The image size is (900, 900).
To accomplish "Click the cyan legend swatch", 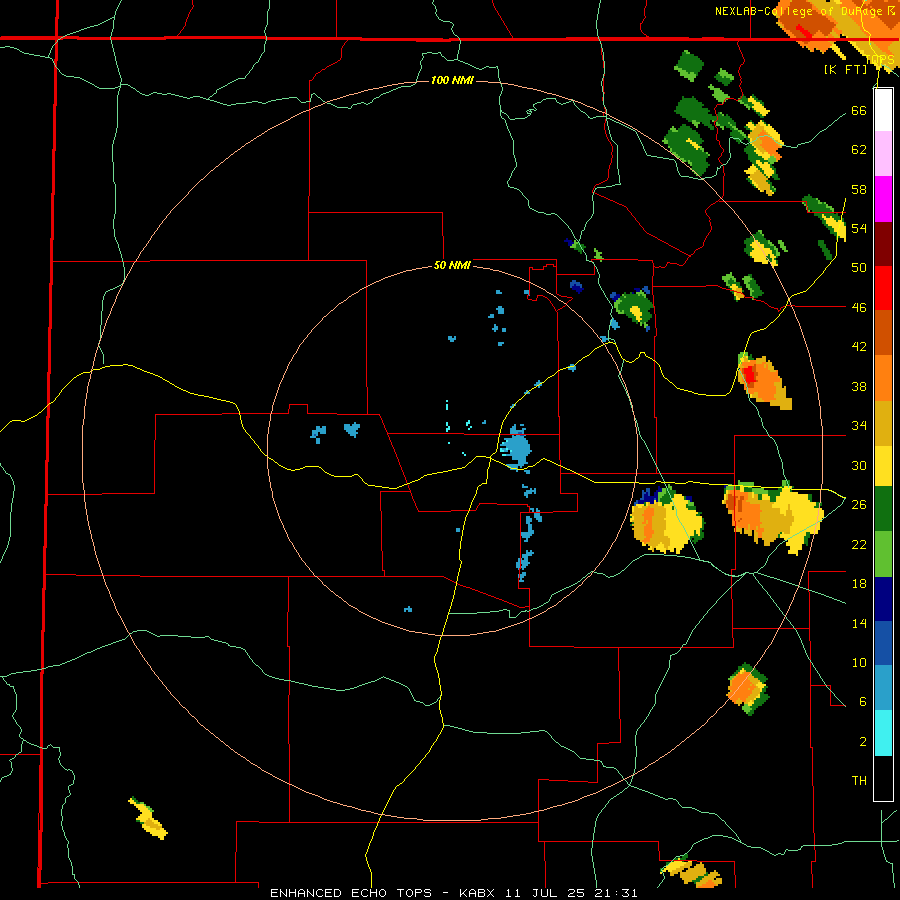I will 883,733.
